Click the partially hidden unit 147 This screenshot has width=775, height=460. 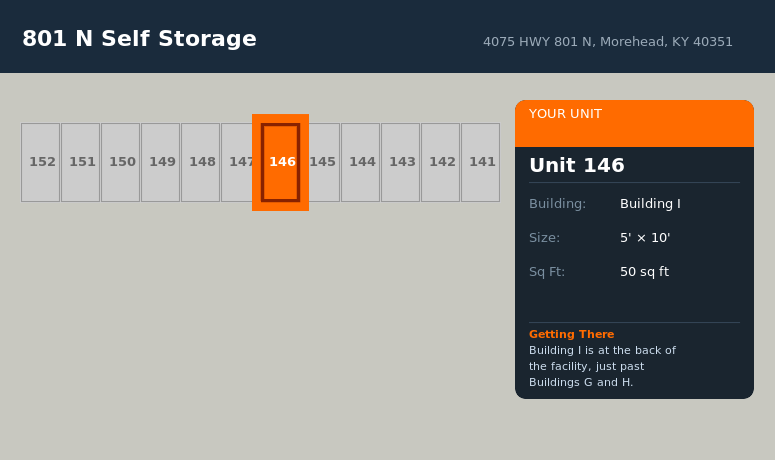[237, 162]
